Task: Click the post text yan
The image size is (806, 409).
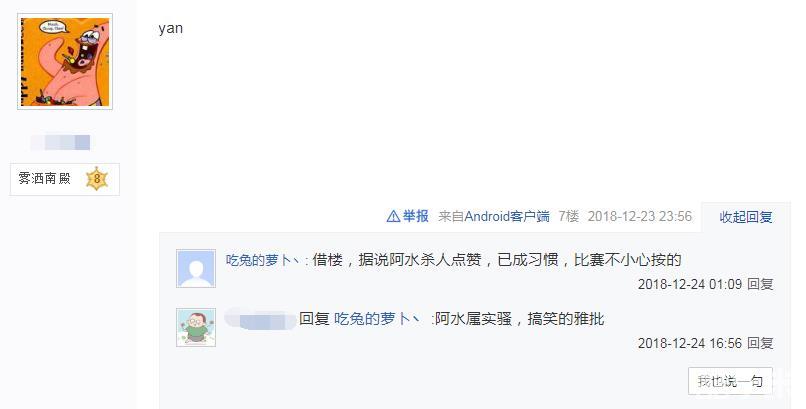Action: [x=171, y=28]
